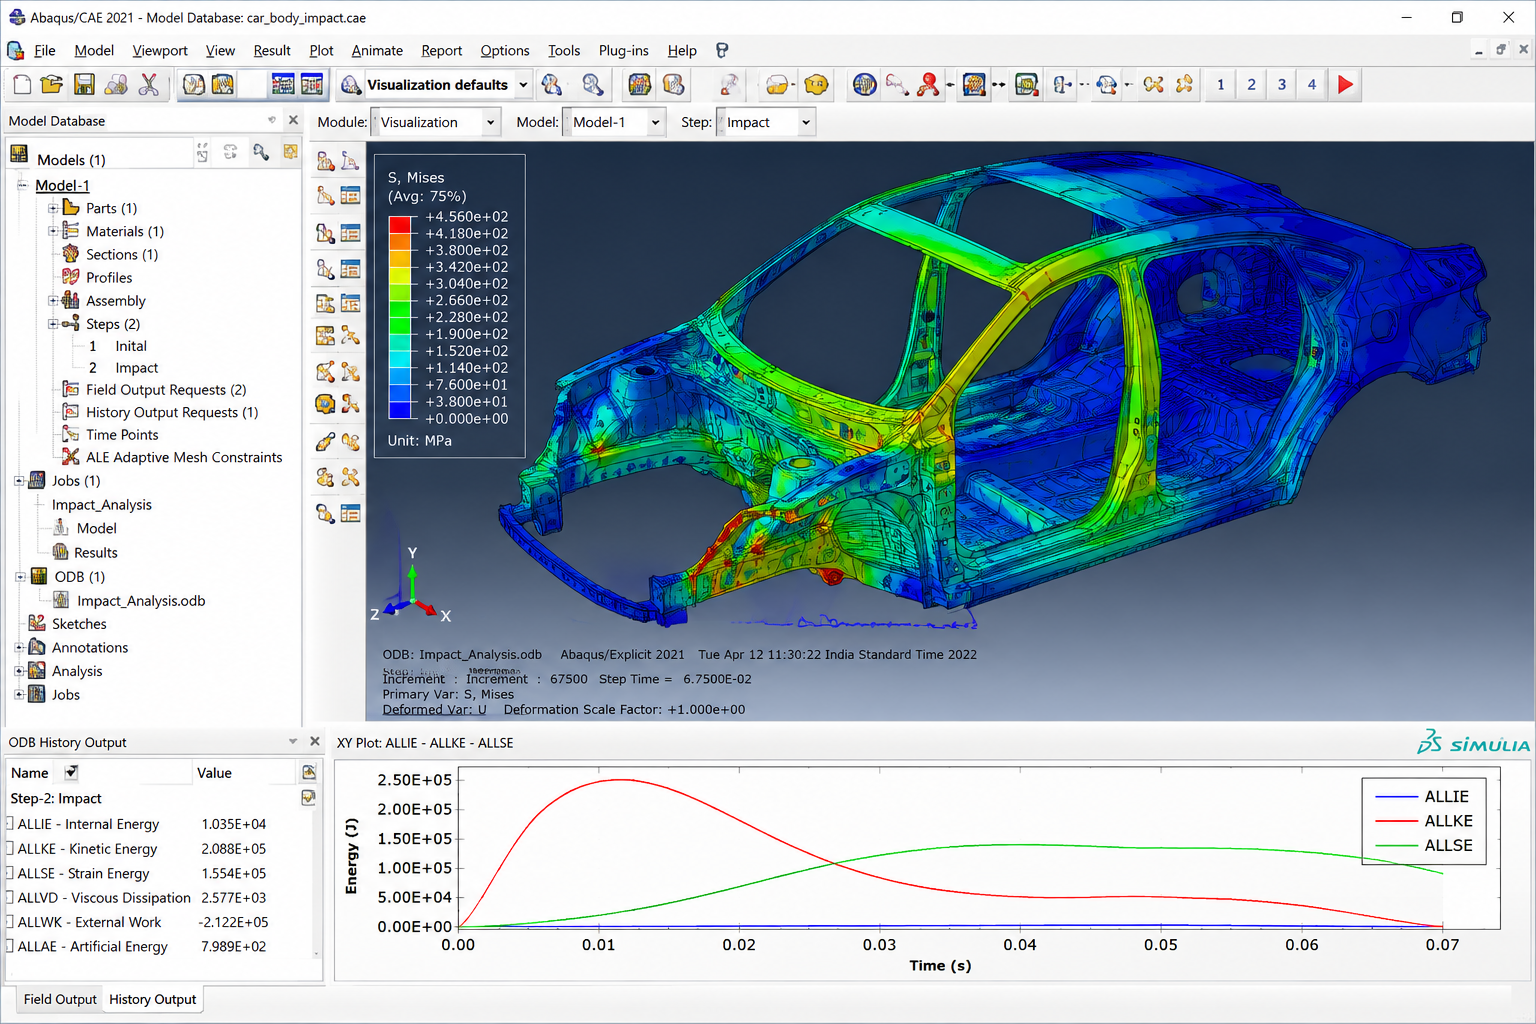Open the Module dropdown showing Visualization
Viewport: 1536px width, 1024px height.
click(436, 122)
